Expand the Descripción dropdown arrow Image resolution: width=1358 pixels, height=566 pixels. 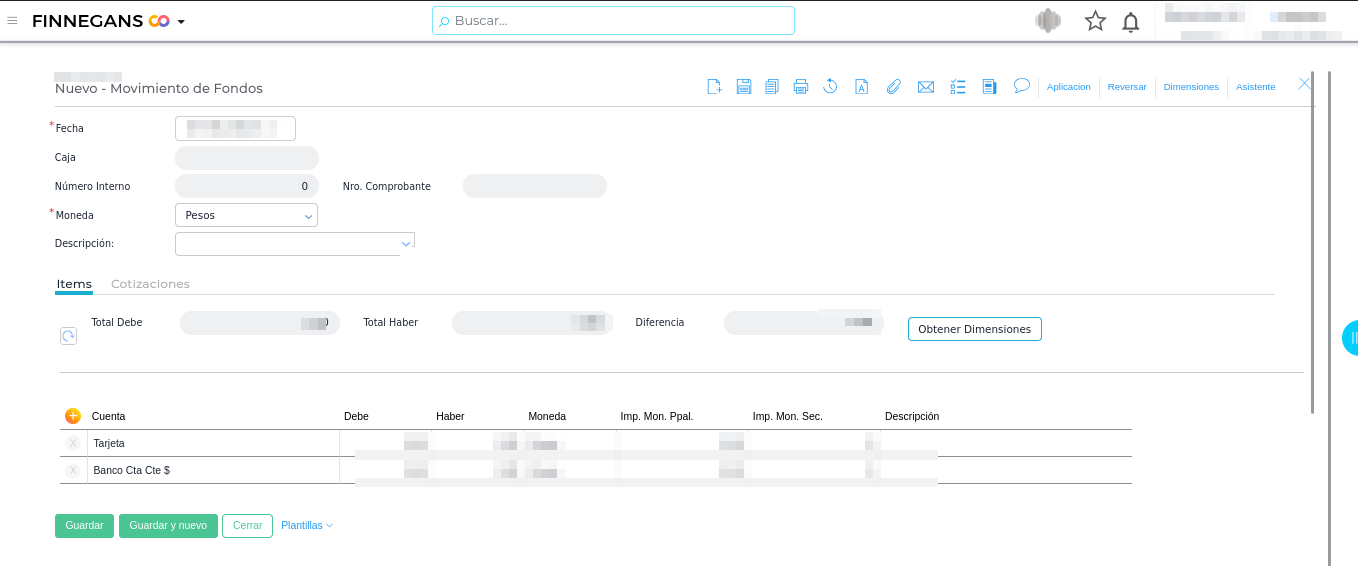pos(406,243)
